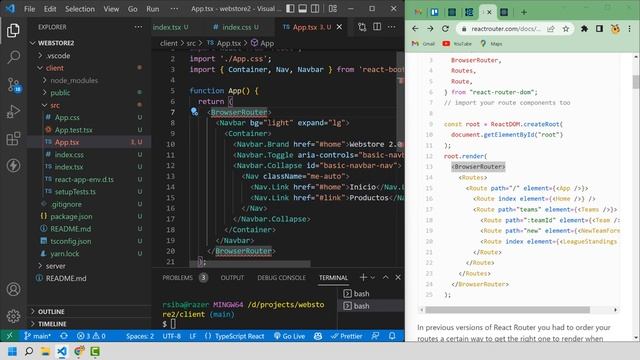Toggle the bottom panel in the title bar
Image resolution: width=640 pixels, height=360 pixels.
(x=302, y=9)
